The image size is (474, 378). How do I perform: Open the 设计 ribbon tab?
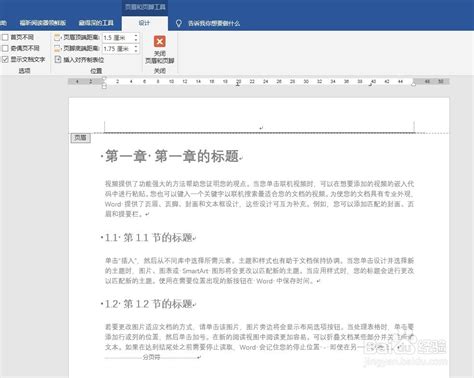coord(144,23)
